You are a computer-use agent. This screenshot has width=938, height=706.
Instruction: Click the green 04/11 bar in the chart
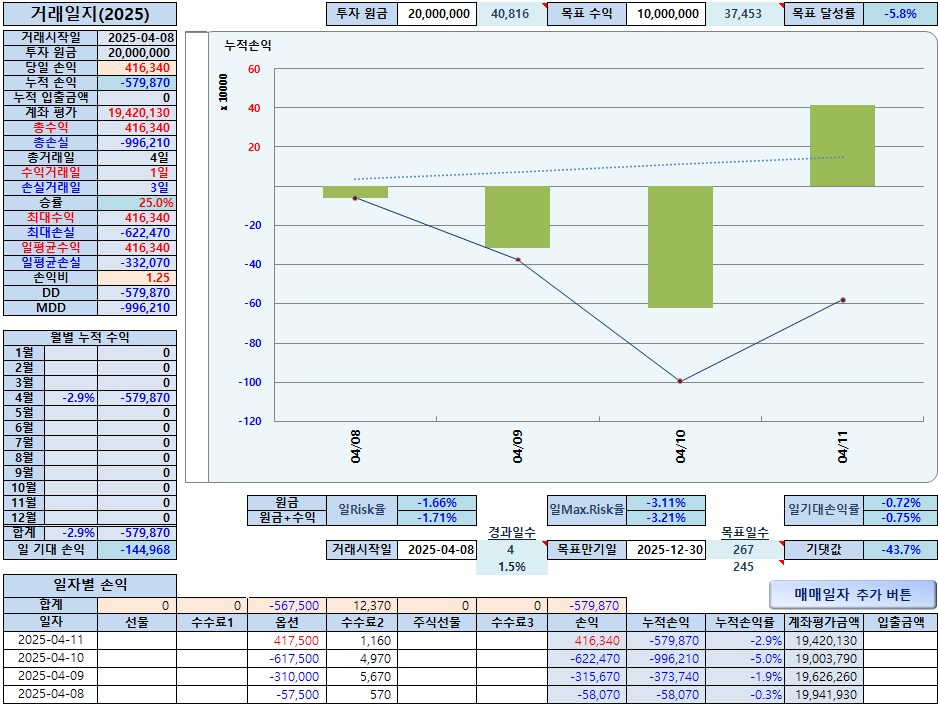(x=842, y=145)
